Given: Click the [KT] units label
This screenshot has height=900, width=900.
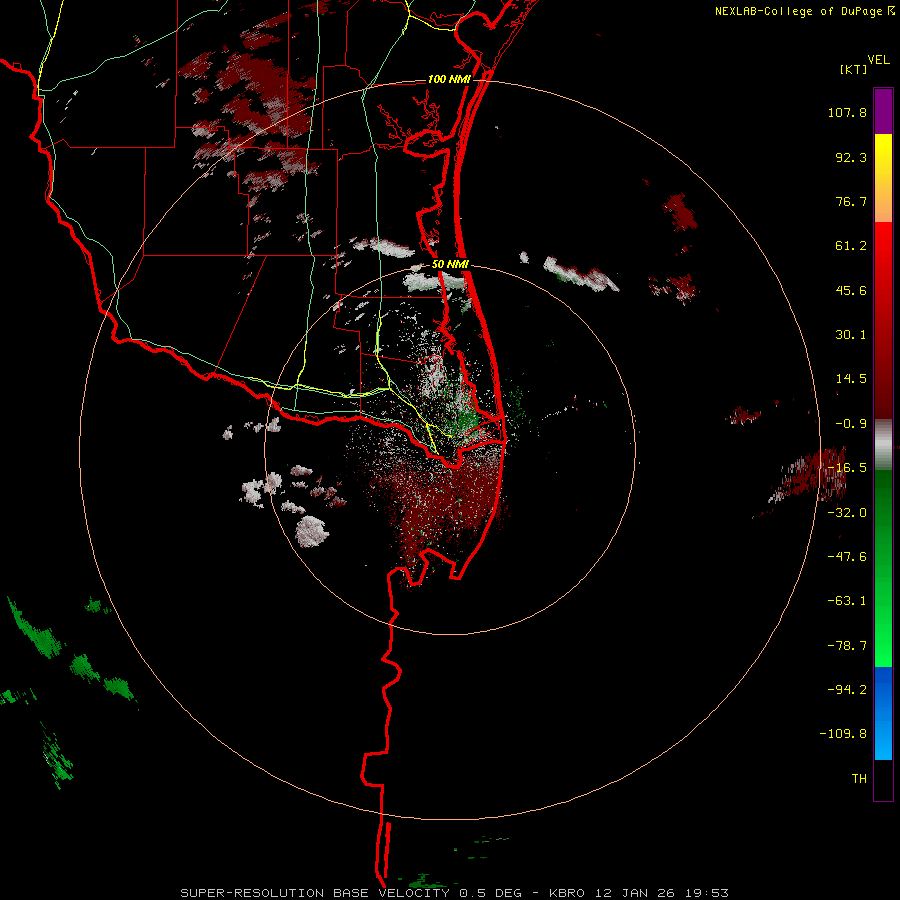Looking at the screenshot, I should click(x=853, y=69).
